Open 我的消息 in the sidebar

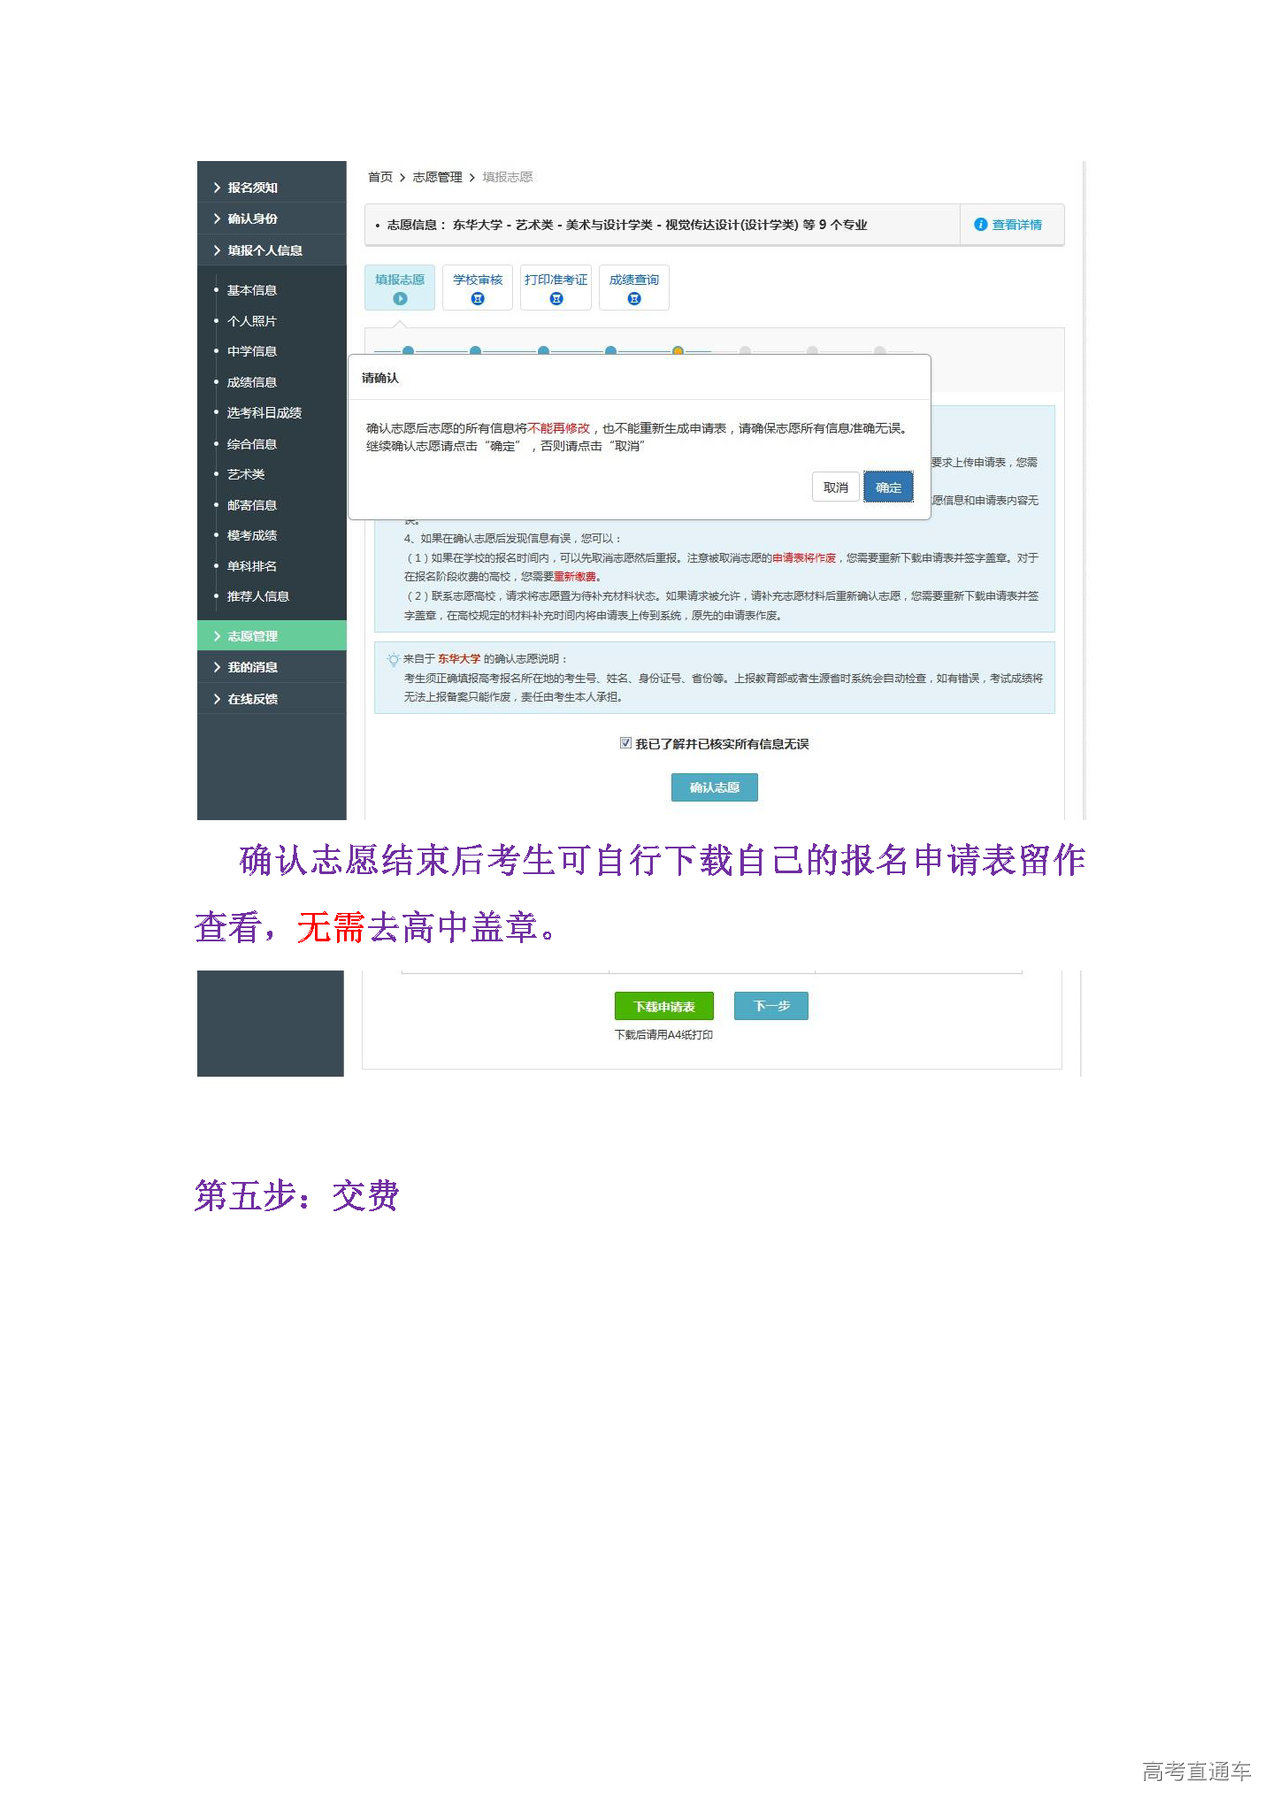(x=252, y=668)
